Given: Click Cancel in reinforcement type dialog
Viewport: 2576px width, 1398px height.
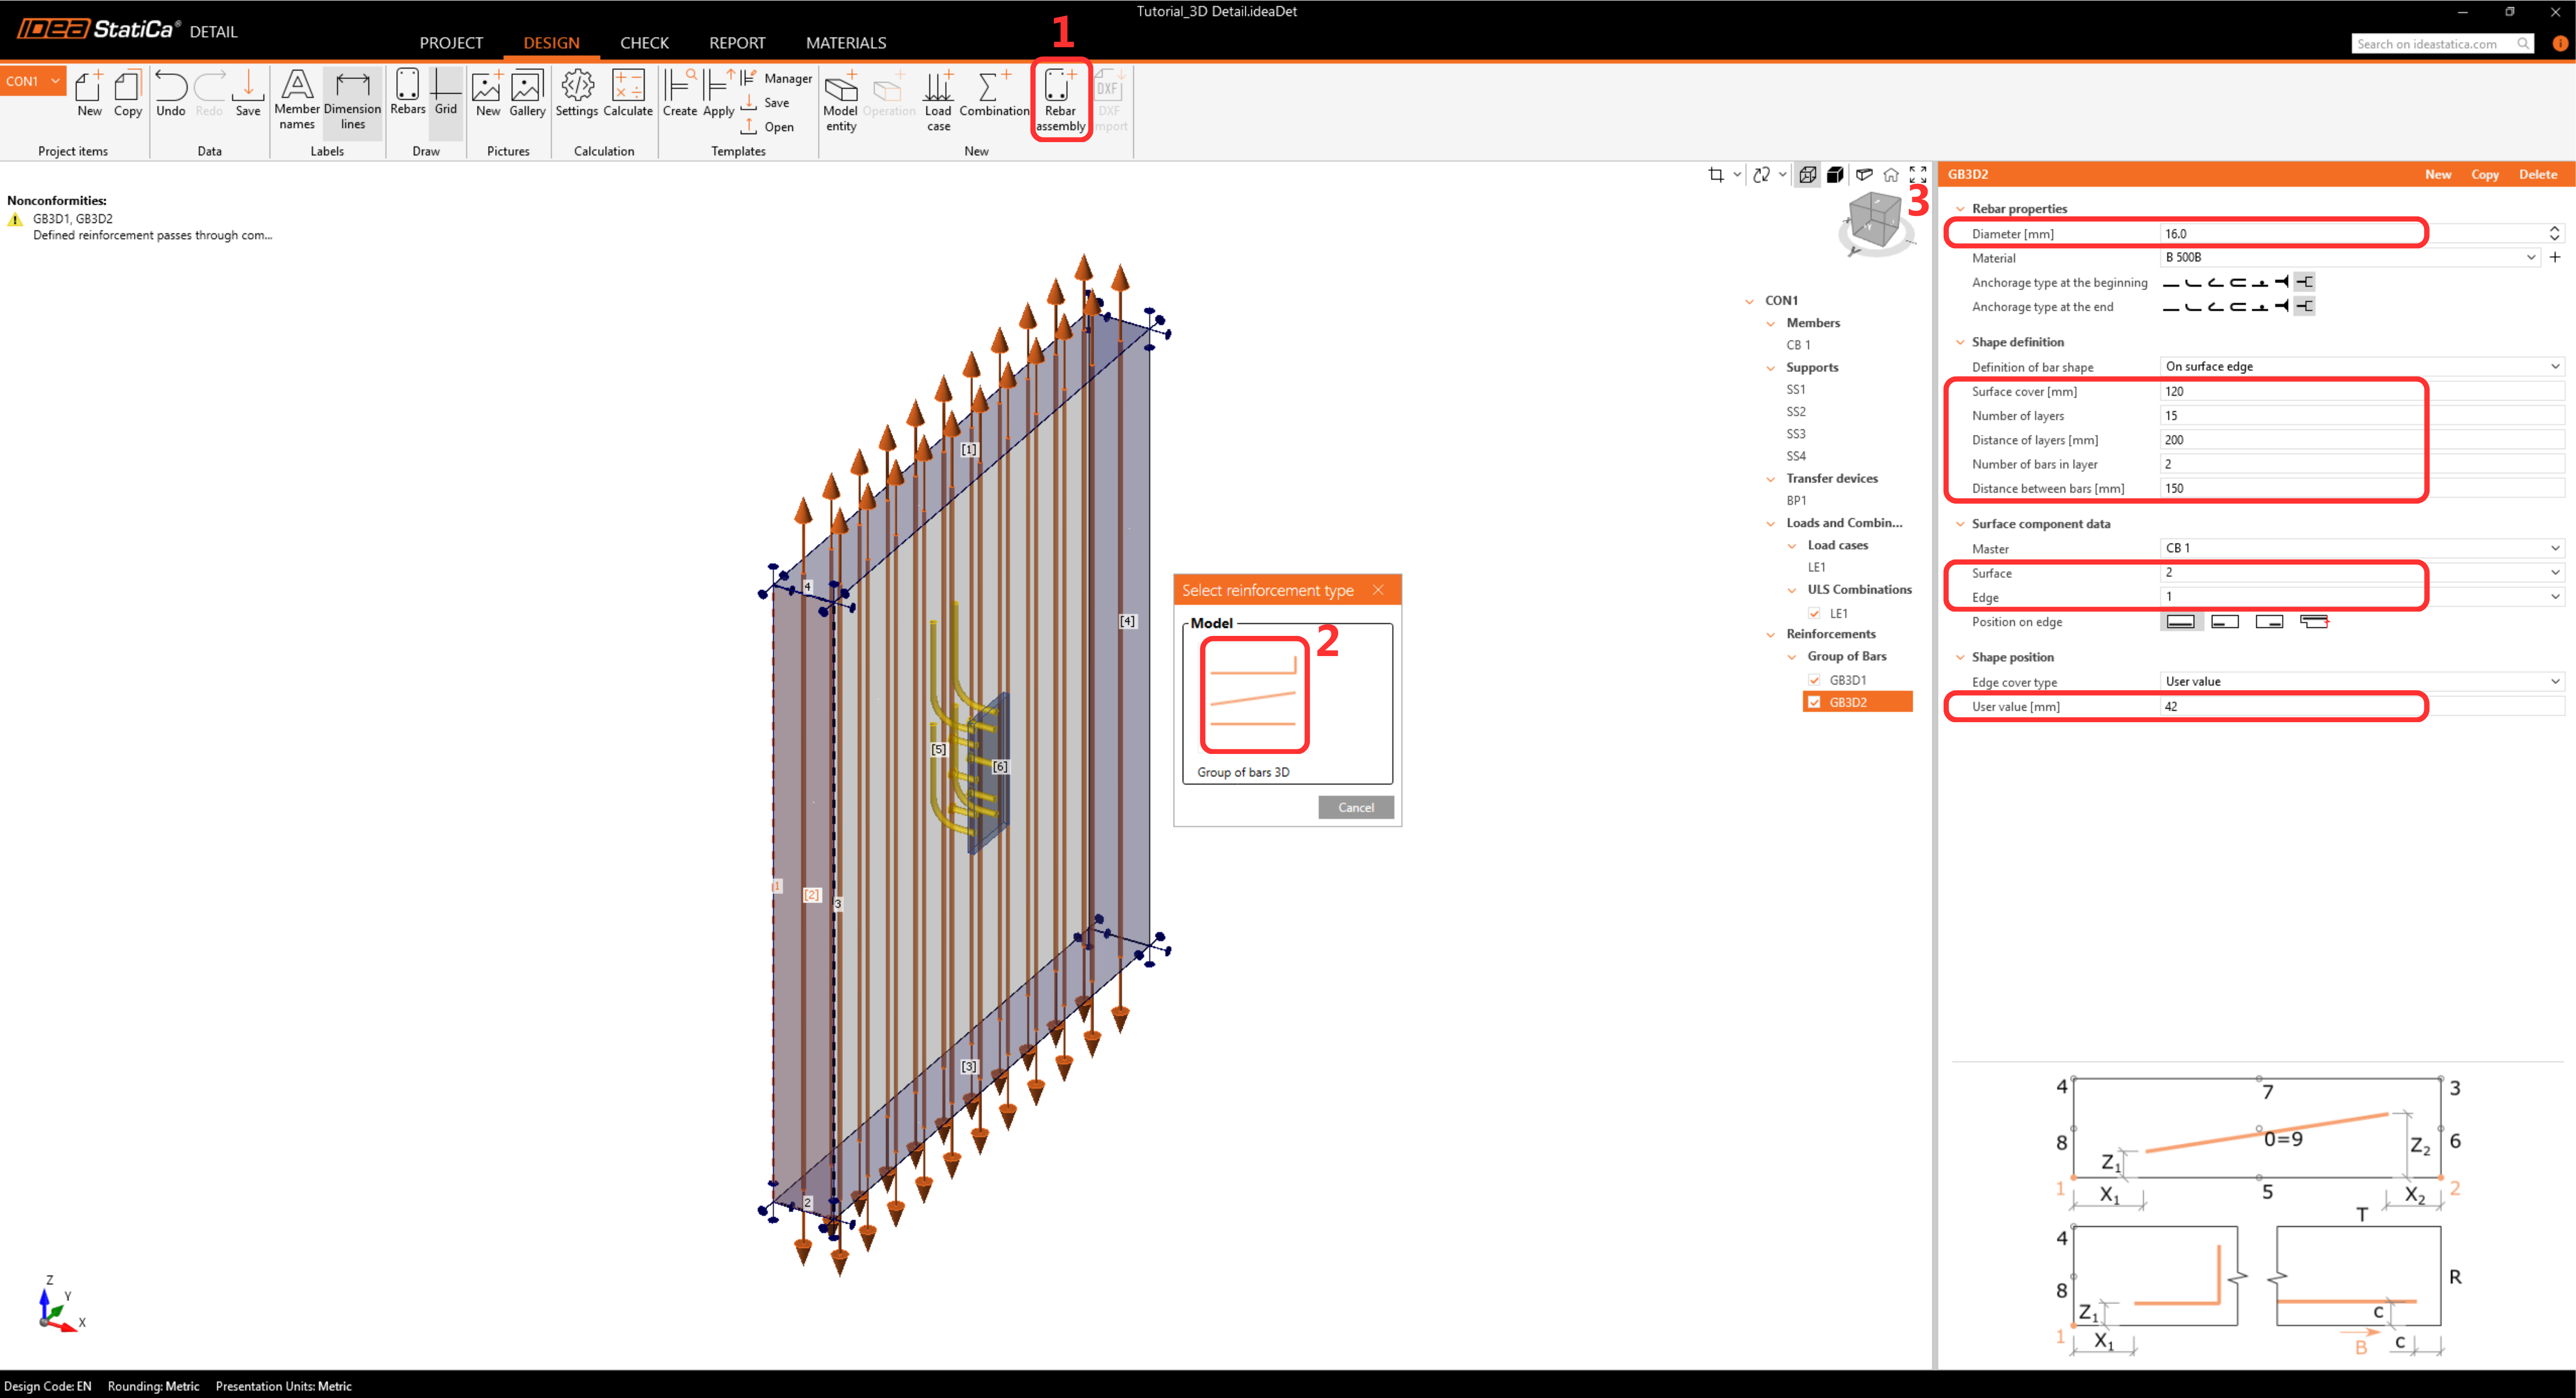Looking at the screenshot, I should pyautogui.click(x=1355, y=807).
